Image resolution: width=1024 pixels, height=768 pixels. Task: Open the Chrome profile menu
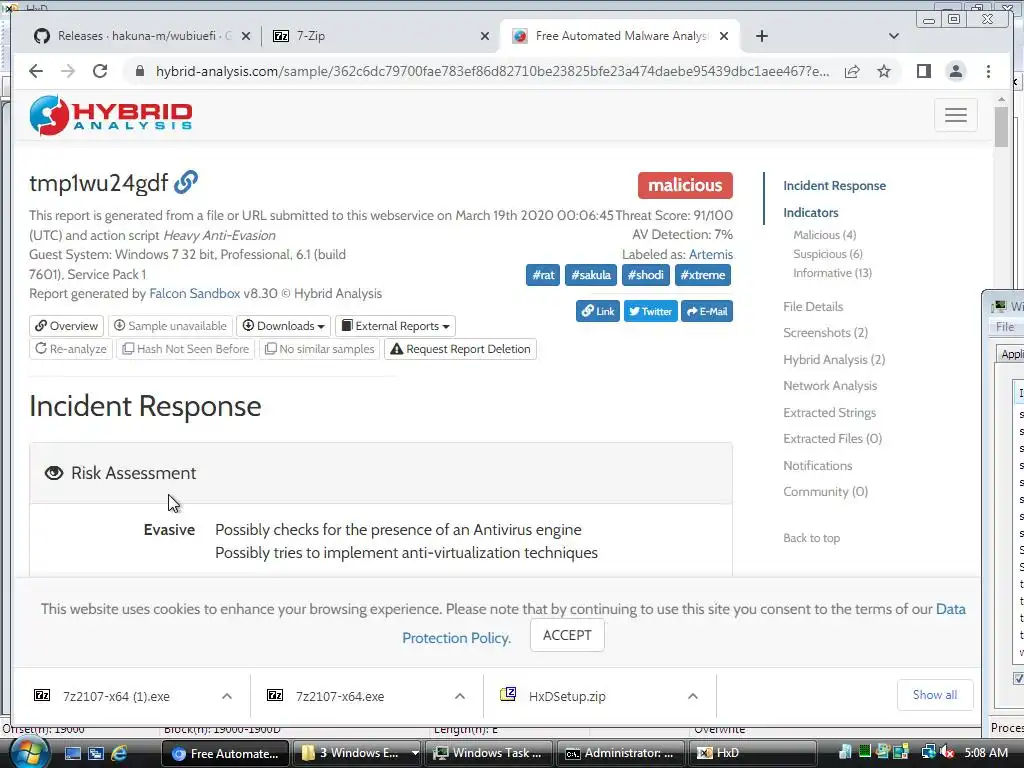pyautogui.click(x=955, y=71)
